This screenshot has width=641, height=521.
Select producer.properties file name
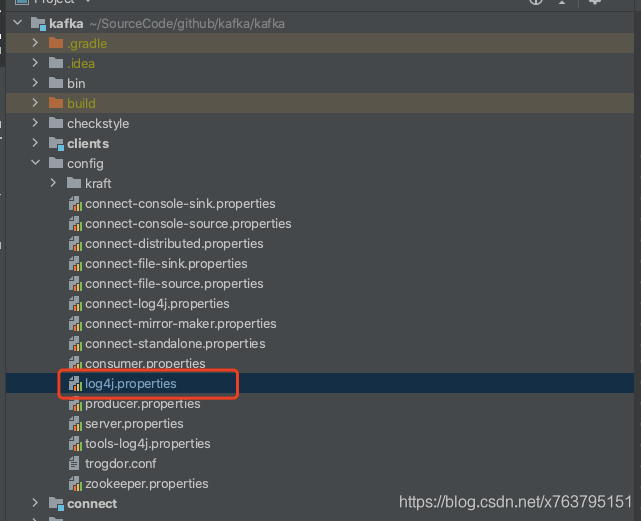[143, 404]
